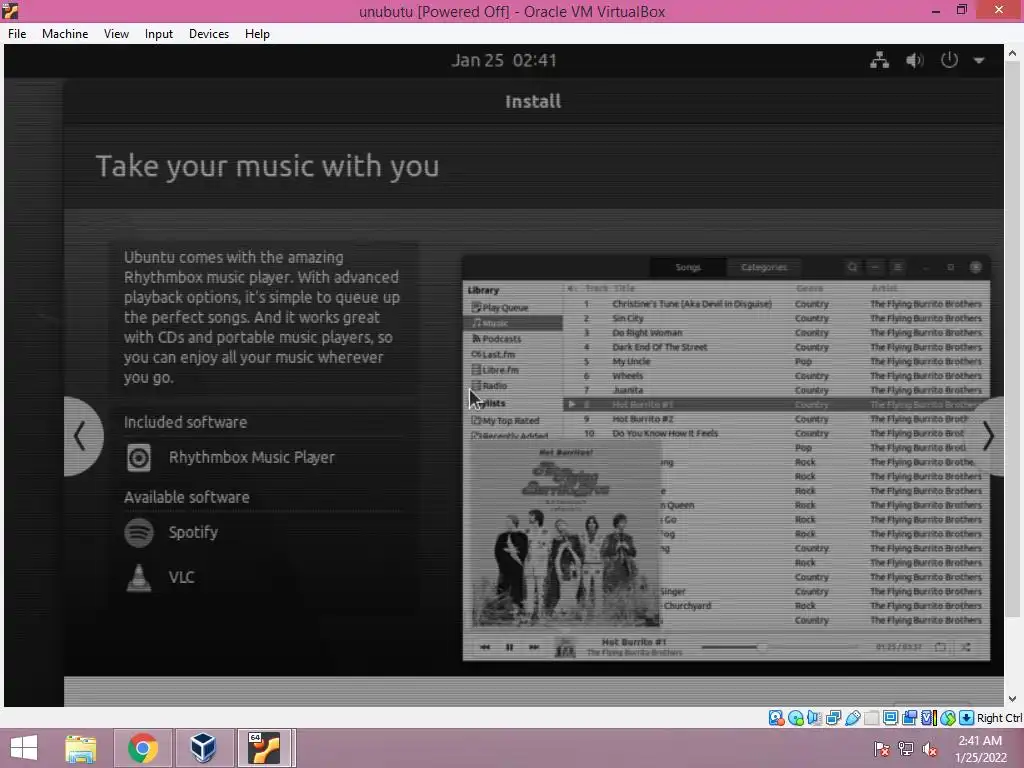The image size is (1024, 768).
Task: Click the running VM taskbar button
Action: tap(264, 748)
